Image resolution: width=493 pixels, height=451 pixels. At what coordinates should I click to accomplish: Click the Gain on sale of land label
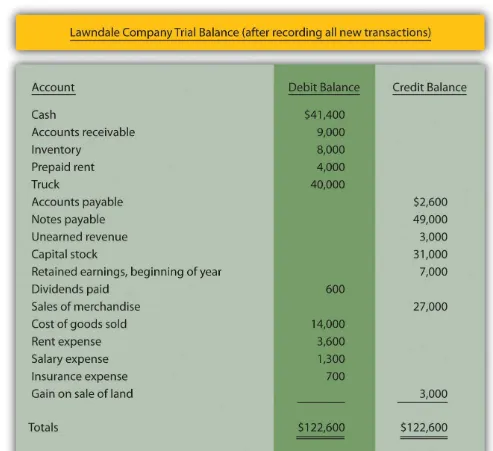(x=82, y=394)
